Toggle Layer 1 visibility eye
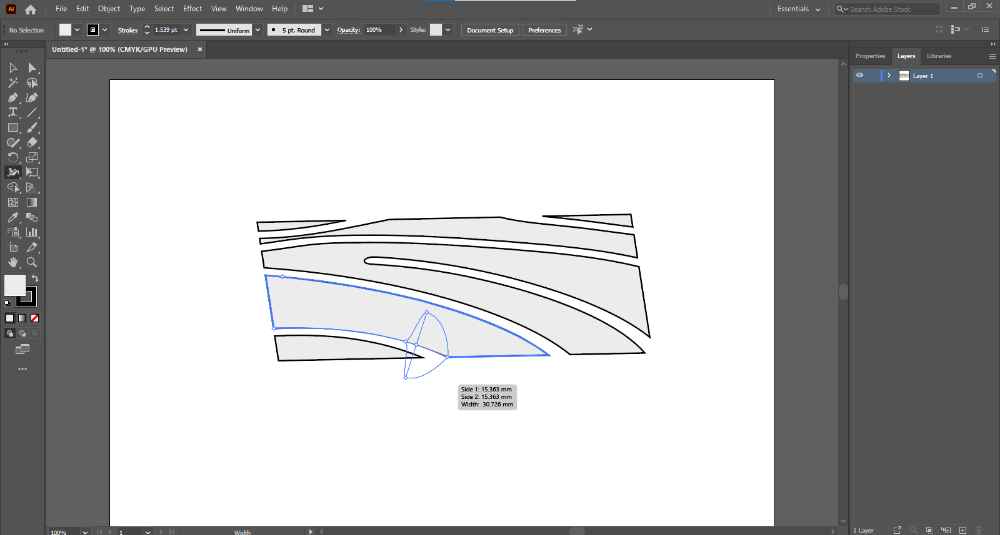The width and height of the screenshot is (1000, 535). point(860,75)
